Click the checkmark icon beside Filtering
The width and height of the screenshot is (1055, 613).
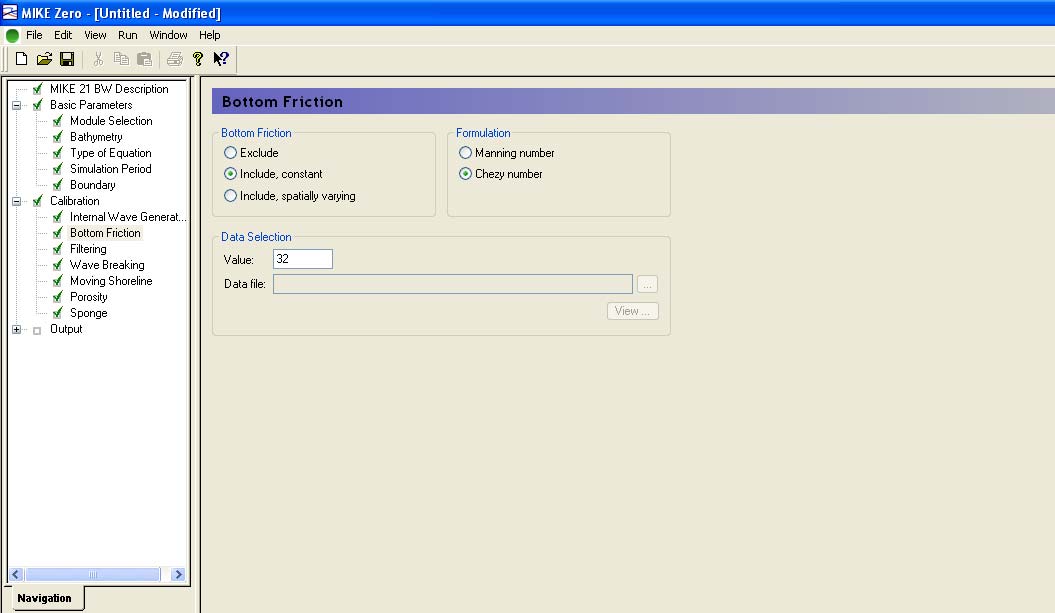coord(58,249)
